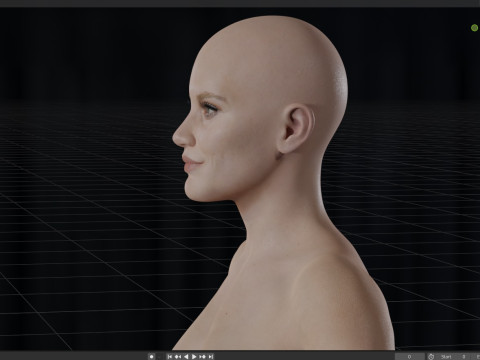Jump to the next keyframe
Screen dimensions: 480x360
[202, 357]
